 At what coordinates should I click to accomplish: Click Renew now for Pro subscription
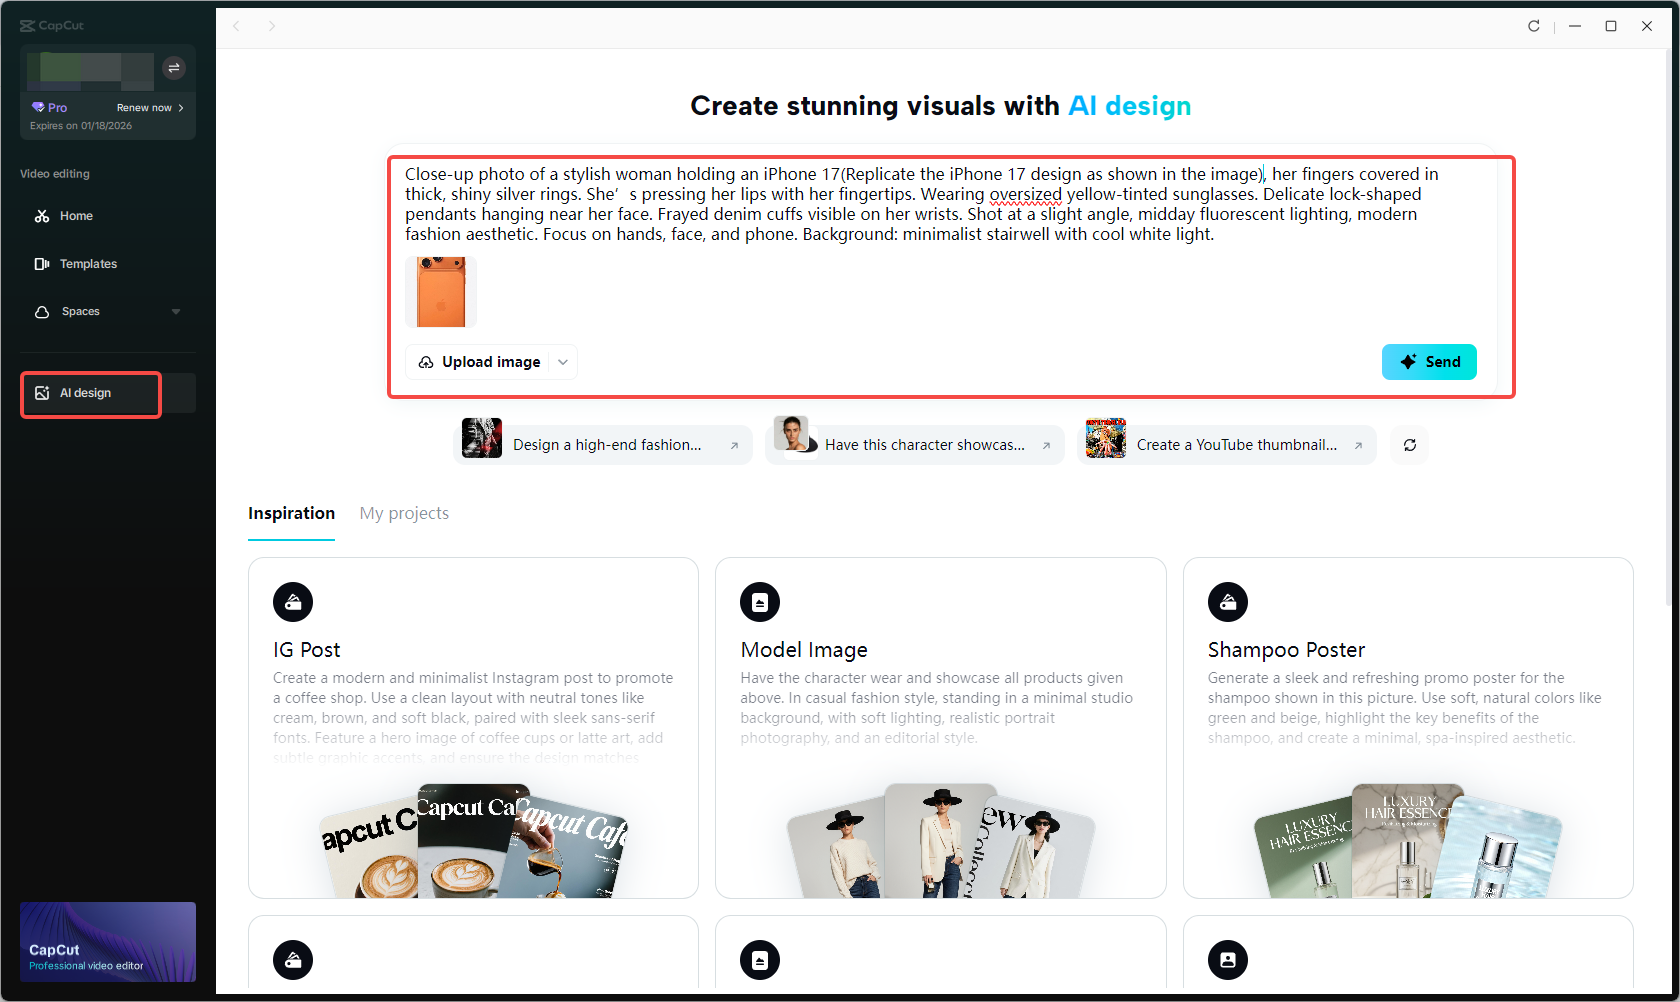pyautogui.click(x=145, y=107)
